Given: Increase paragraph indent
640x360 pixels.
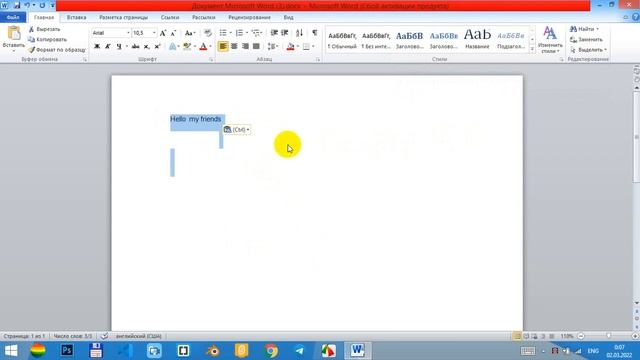Looking at the screenshot, I should [x=284, y=33].
